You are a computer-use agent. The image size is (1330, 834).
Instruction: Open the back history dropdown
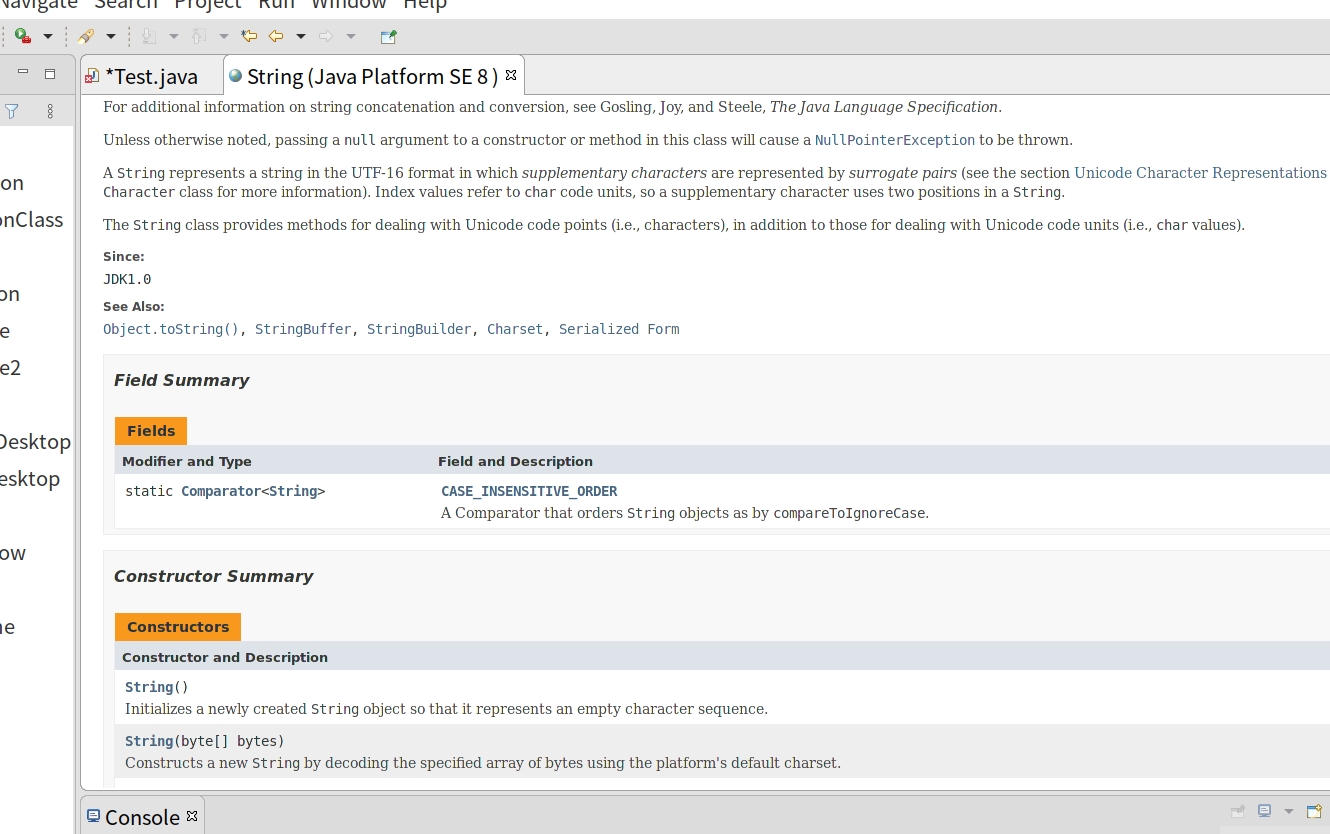[300, 37]
